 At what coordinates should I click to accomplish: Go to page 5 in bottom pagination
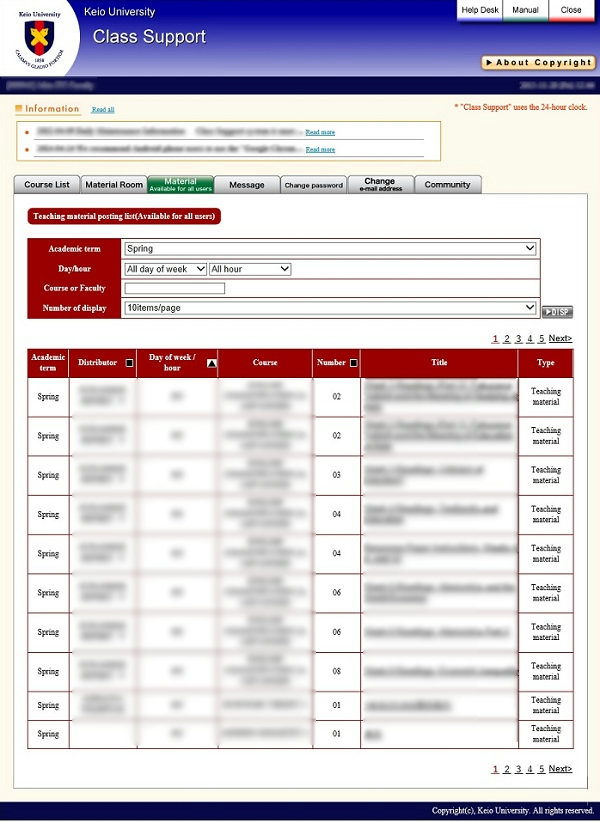click(x=541, y=769)
